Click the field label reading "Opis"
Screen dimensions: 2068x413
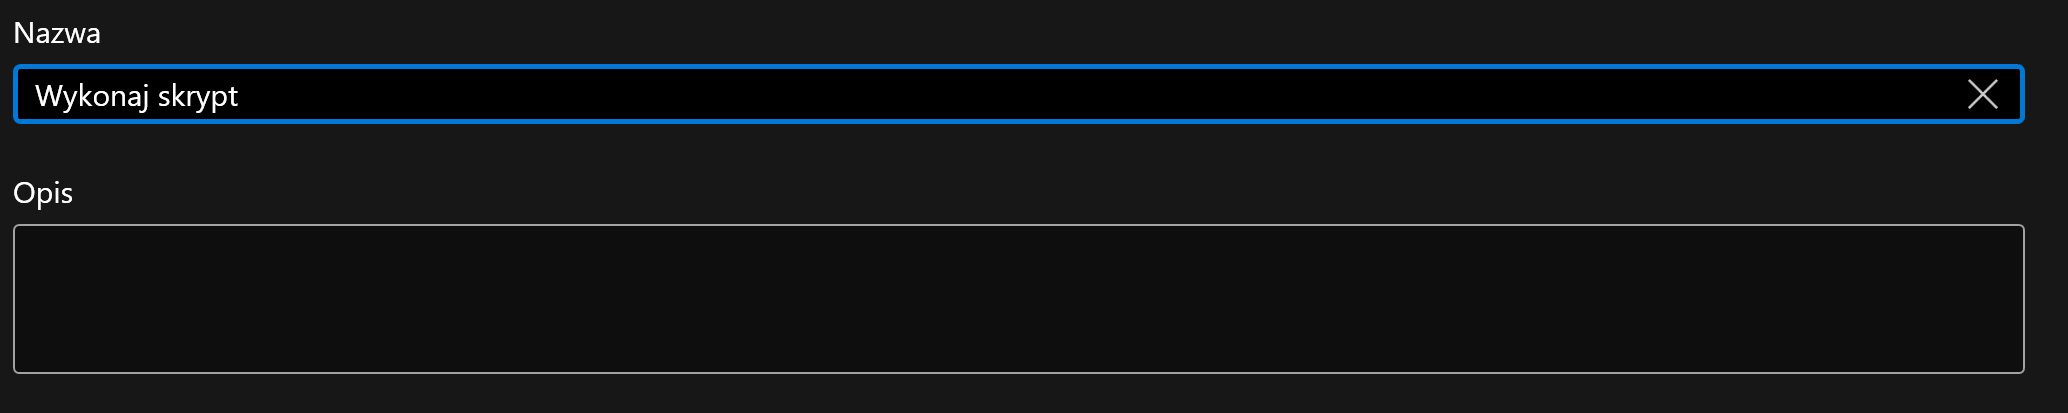pos(43,192)
